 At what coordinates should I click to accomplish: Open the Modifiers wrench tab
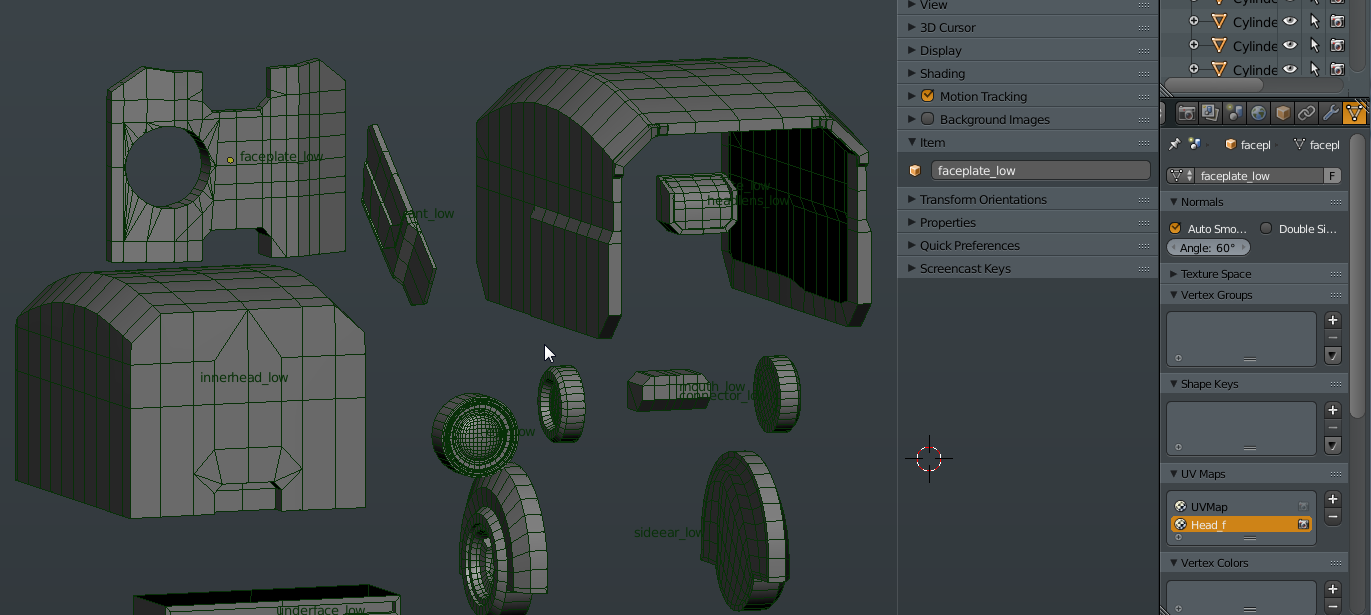point(1330,113)
